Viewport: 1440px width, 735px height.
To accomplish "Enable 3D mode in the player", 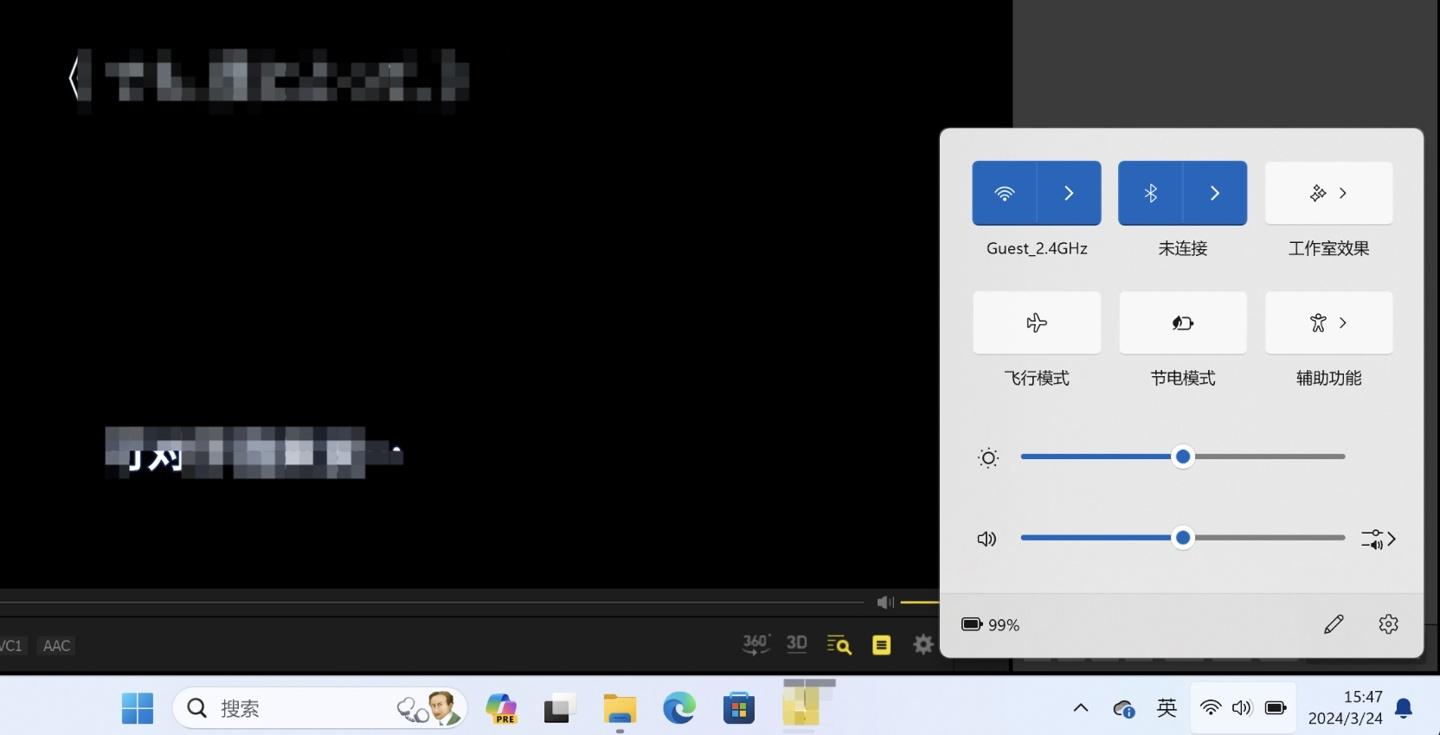I will coord(797,644).
